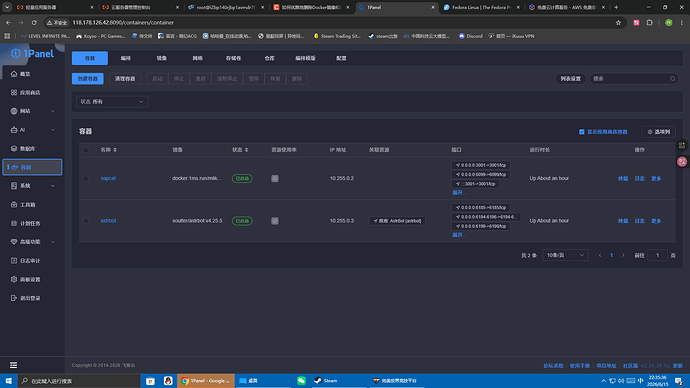Open the browser tab list dropdown arrow
The height and width of the screenshot is (388, 690).
point(7,7)
